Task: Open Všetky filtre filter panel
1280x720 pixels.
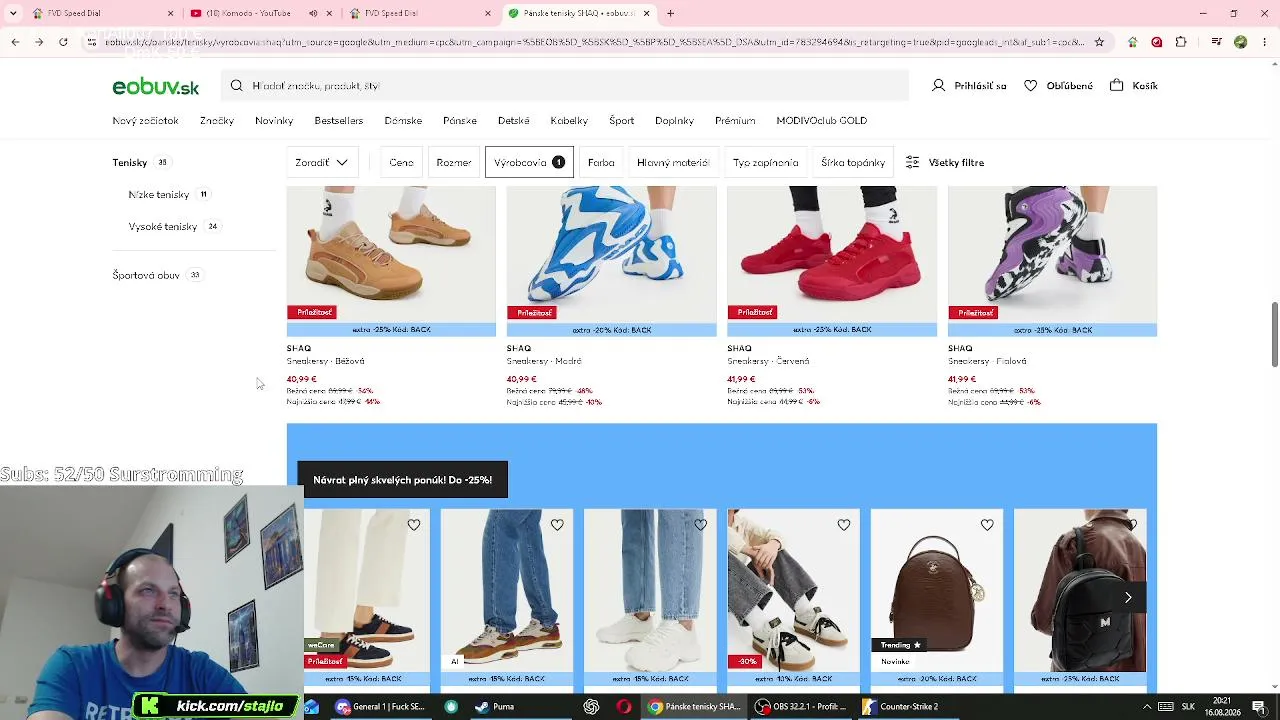Action: 945,162
